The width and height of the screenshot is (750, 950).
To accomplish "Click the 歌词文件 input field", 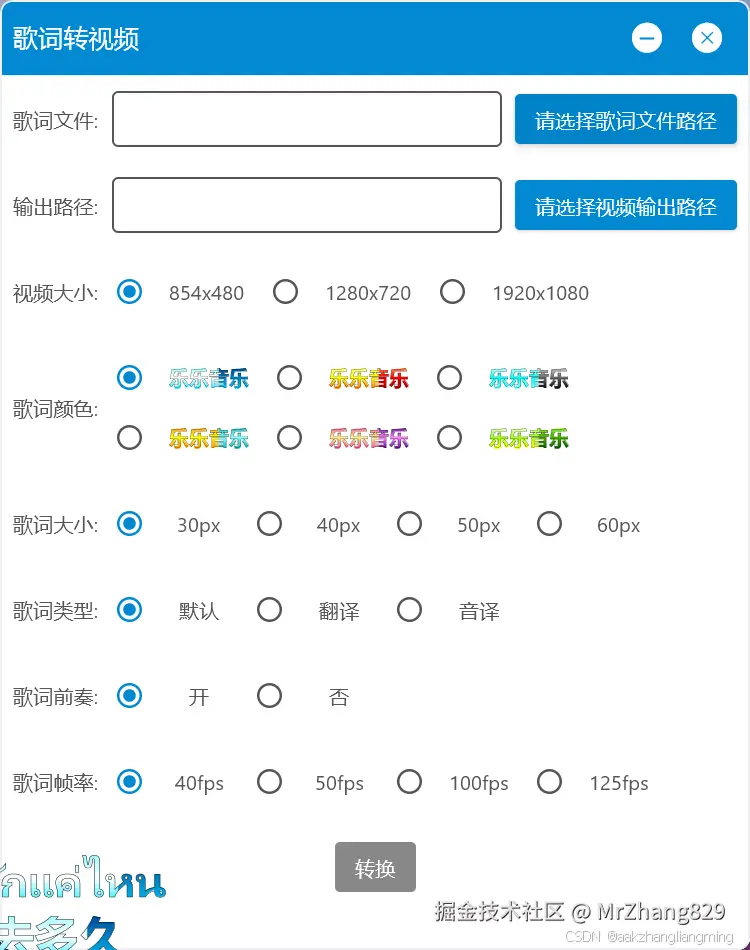I will [306, 118].
